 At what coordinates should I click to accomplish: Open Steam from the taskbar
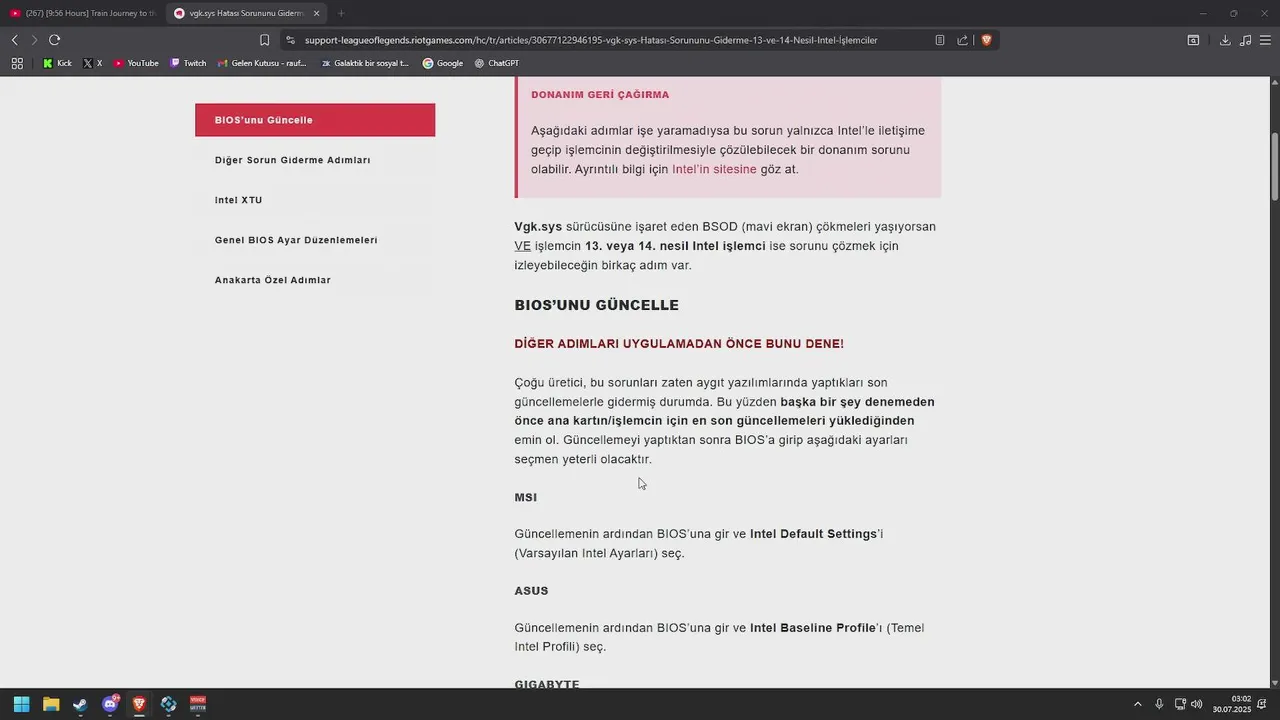[80, 704]
